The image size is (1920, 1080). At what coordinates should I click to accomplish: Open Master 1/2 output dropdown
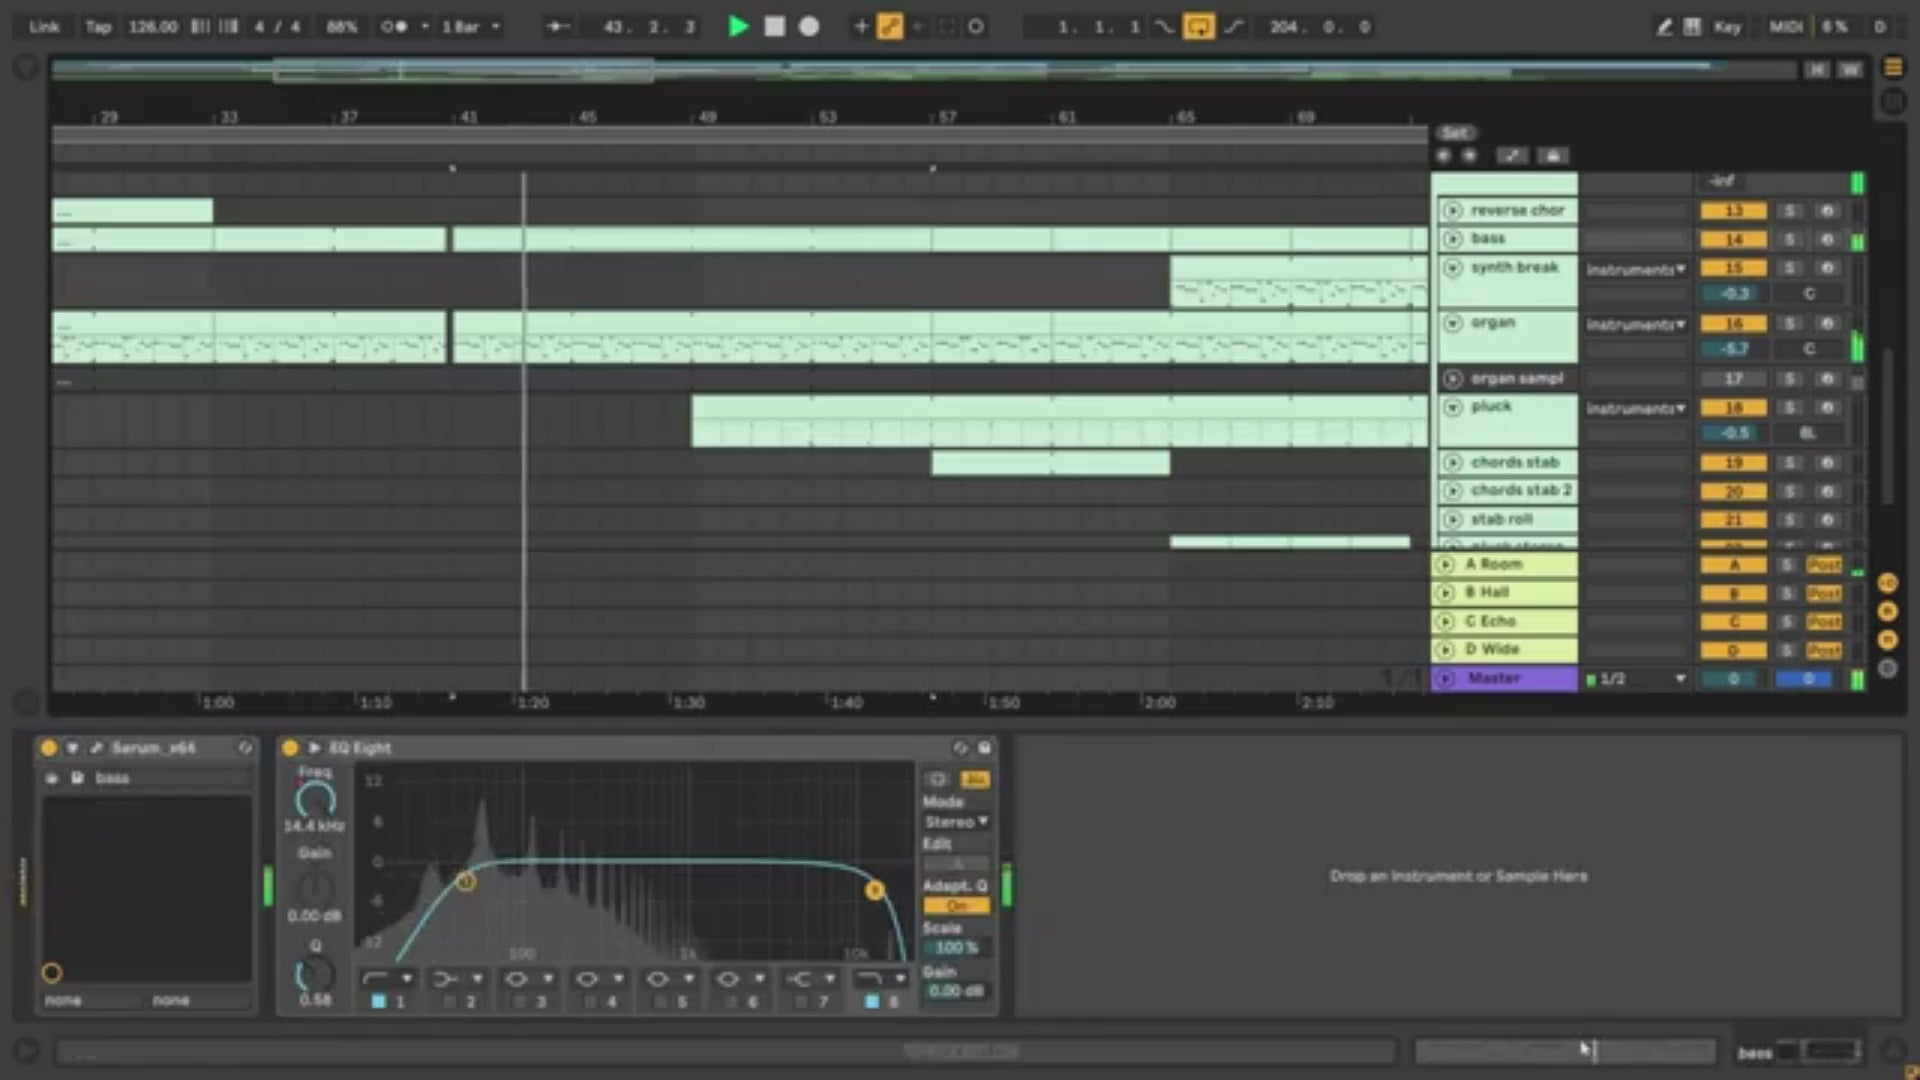point(1636,679)
